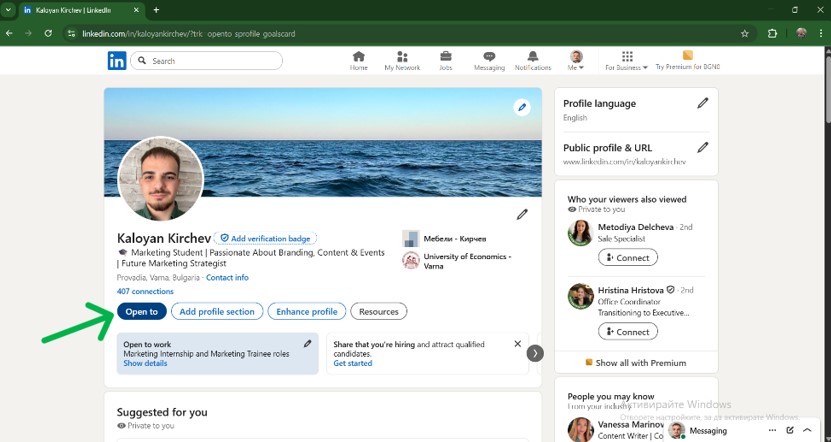Viewport: 831px width, 442px height.
Task: Edit Open to work card pencil
Action: pyautogui.click(x=307, y=343)
